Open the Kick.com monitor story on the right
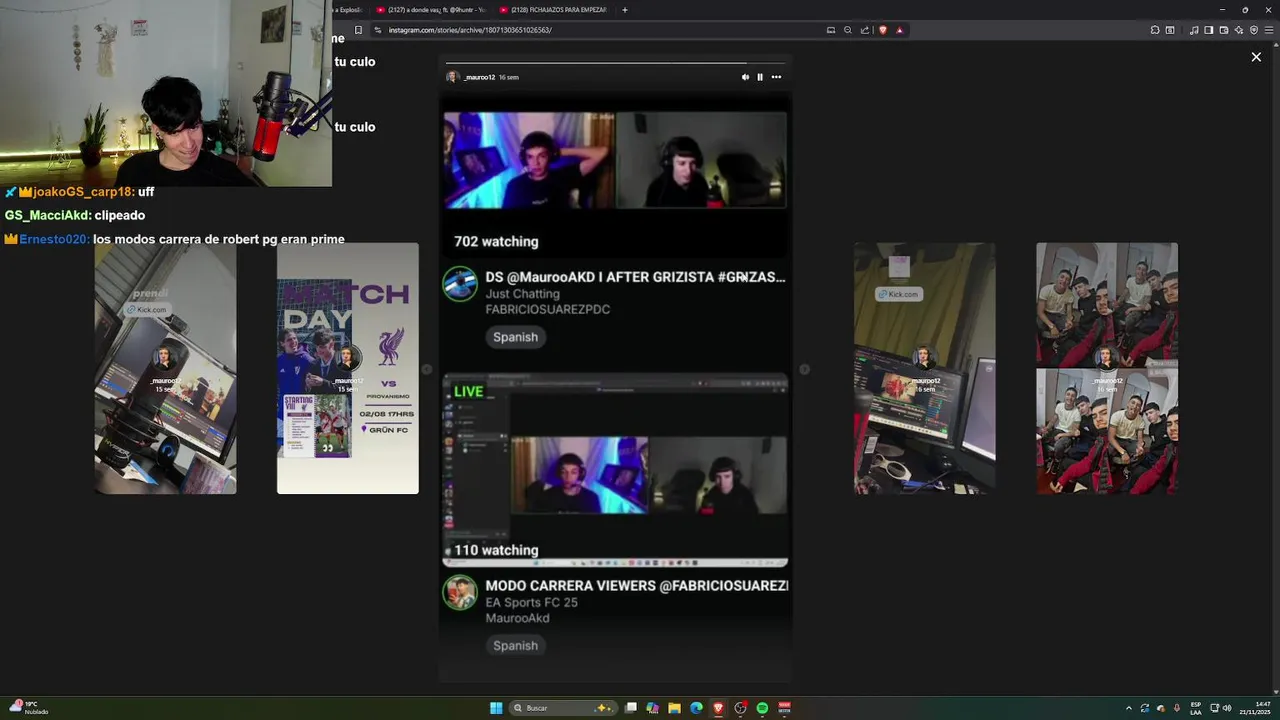 pos(925,368)
